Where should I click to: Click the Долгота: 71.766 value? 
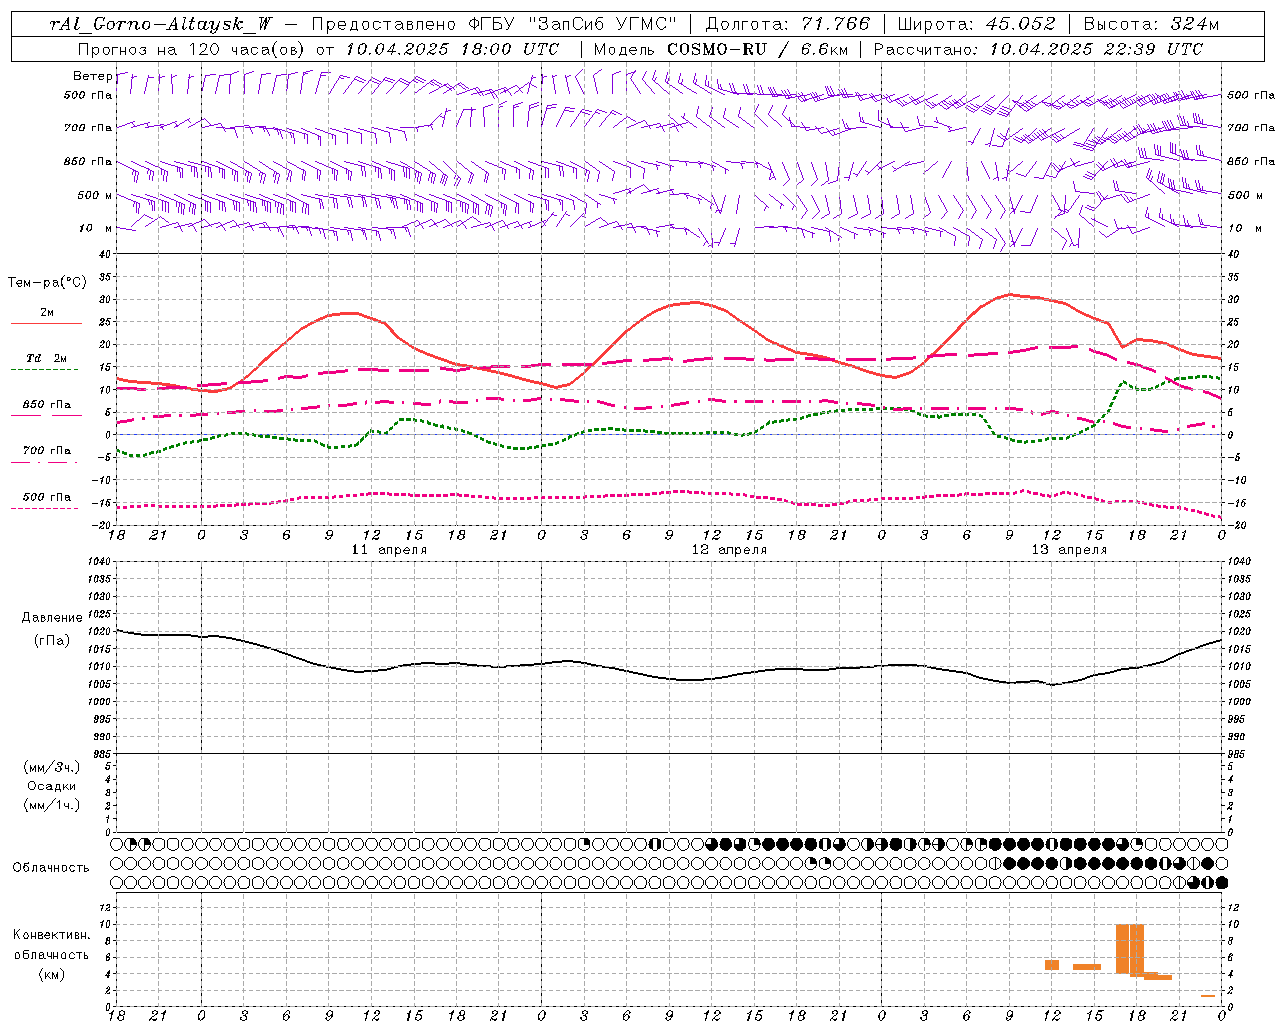click(788, 24)
